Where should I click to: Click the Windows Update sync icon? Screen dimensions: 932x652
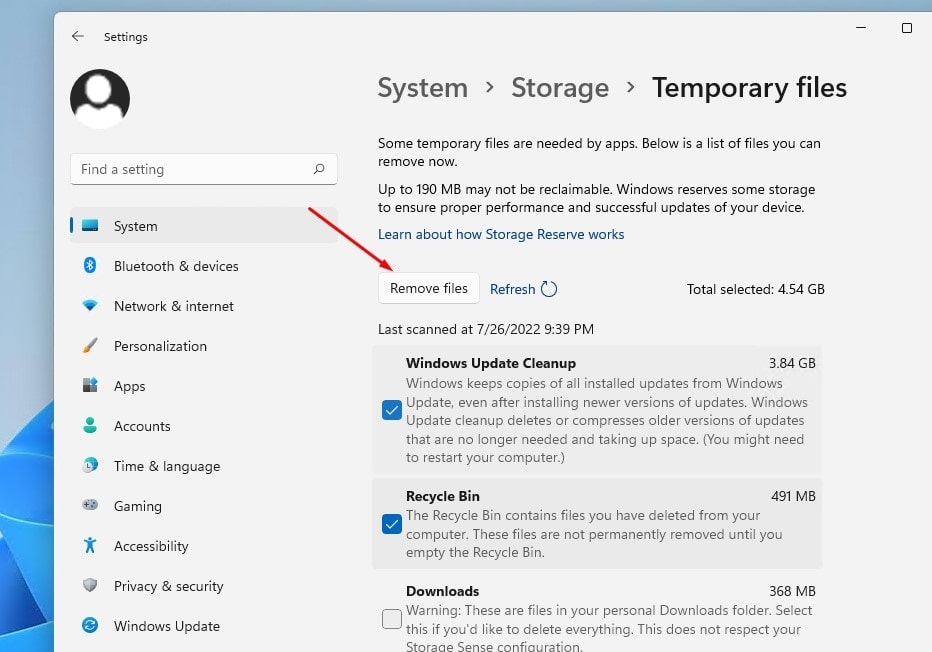click(90, 626)
